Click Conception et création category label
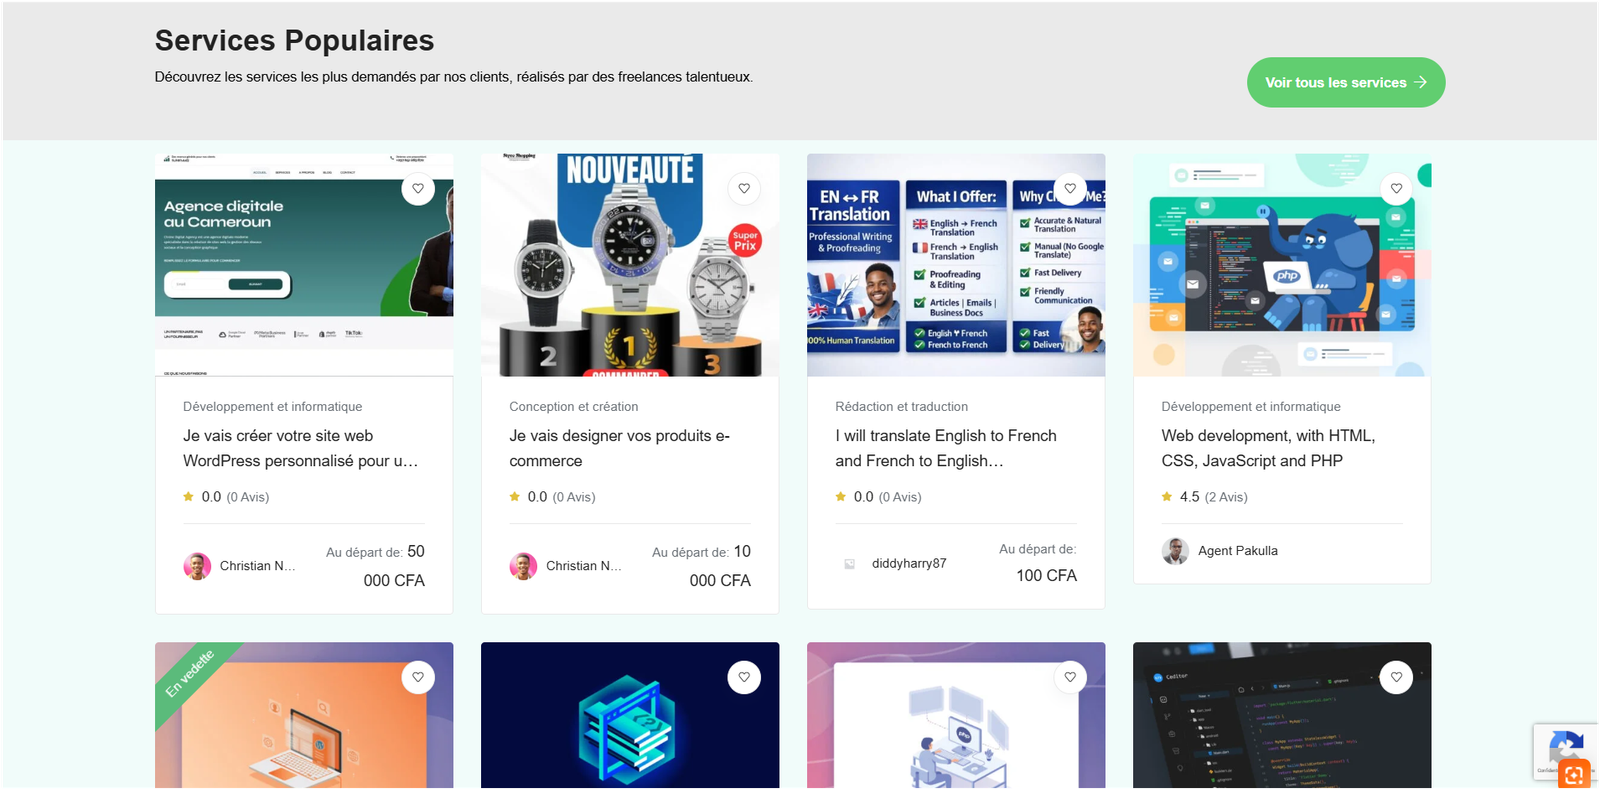 [x=573, y=406]
